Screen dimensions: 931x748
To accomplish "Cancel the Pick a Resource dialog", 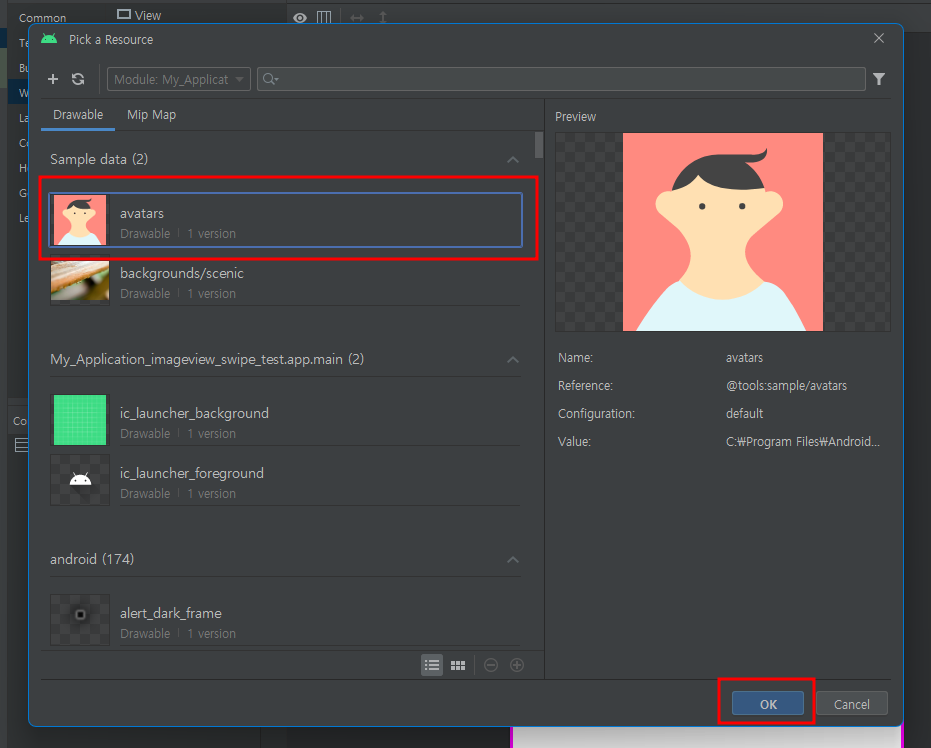I will [851, 703].
